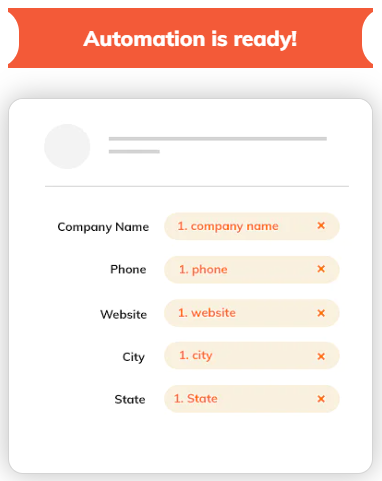Screen dimensions: 382x481
Task: Click the '1. State' mapped field
Action: click(x=252, y=399)
